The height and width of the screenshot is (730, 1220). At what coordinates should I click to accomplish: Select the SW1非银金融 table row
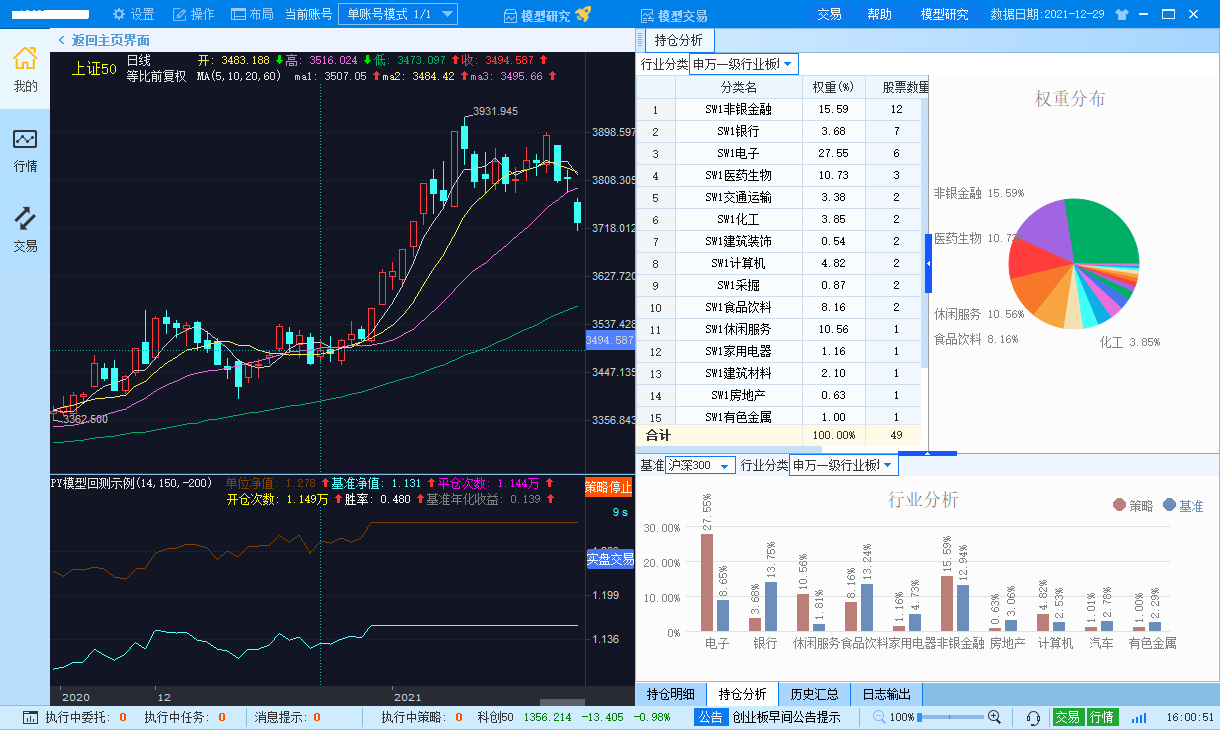tap(780, 109)
